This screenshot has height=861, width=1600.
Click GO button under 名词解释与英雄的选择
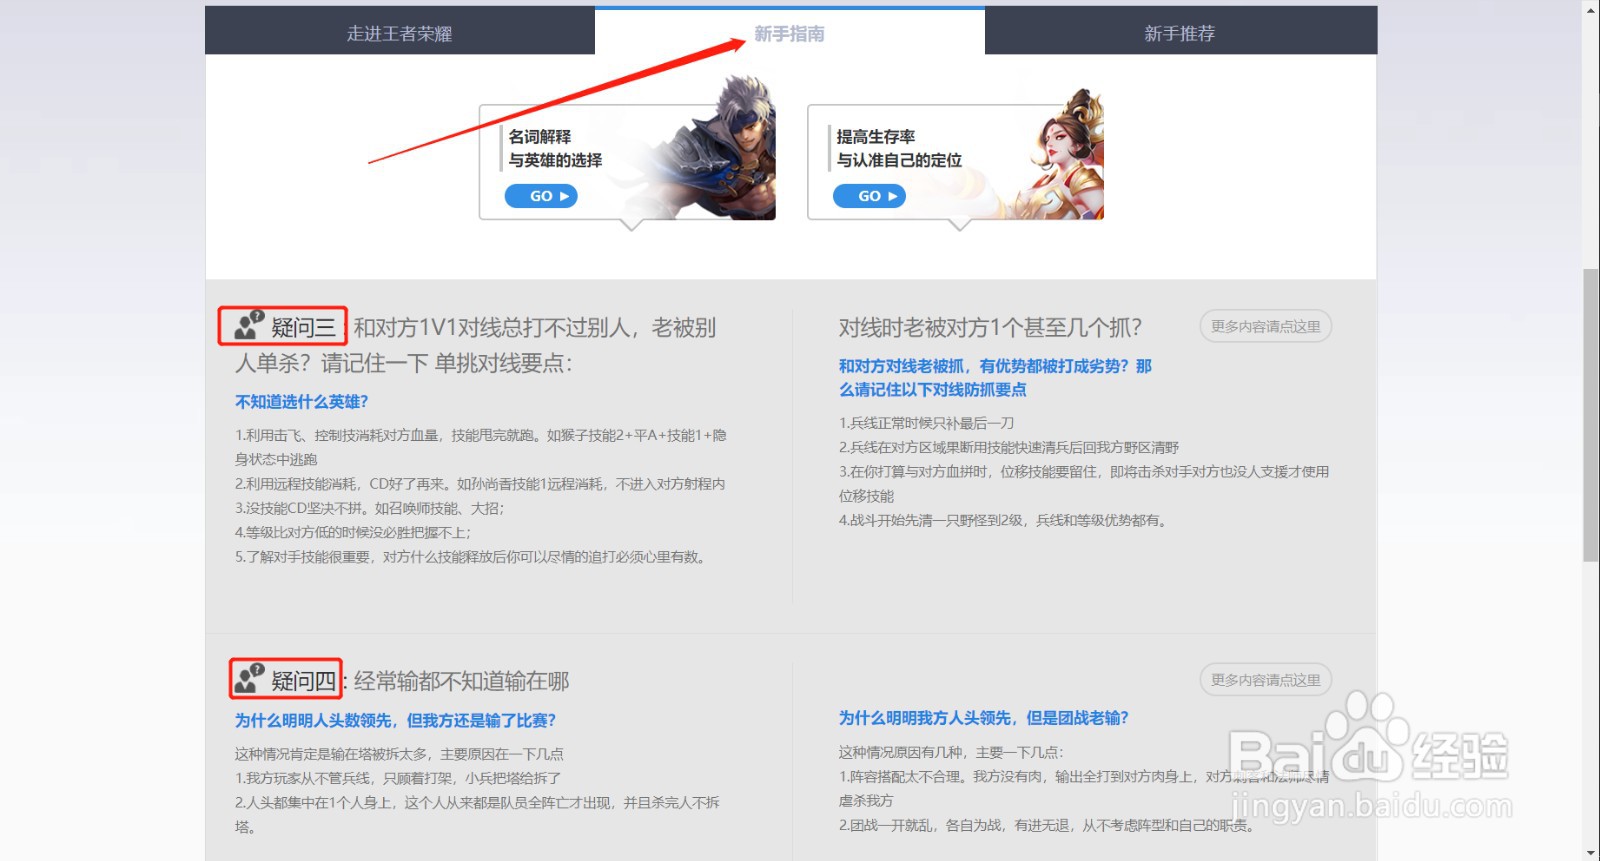click(541, 196)
